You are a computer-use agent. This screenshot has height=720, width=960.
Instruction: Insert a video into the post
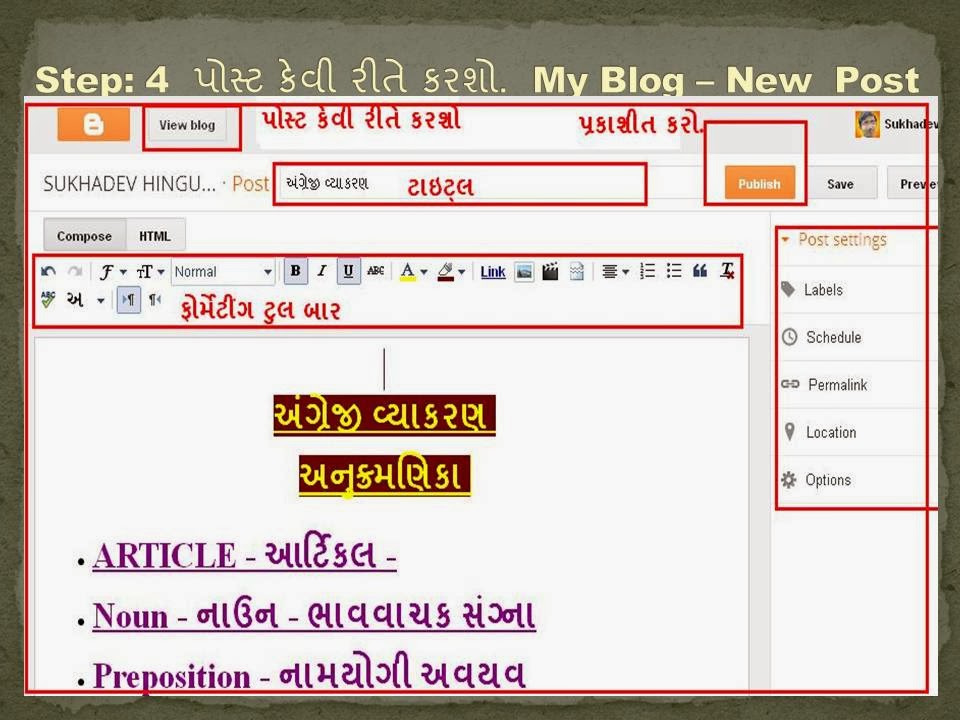click(550, 271)
